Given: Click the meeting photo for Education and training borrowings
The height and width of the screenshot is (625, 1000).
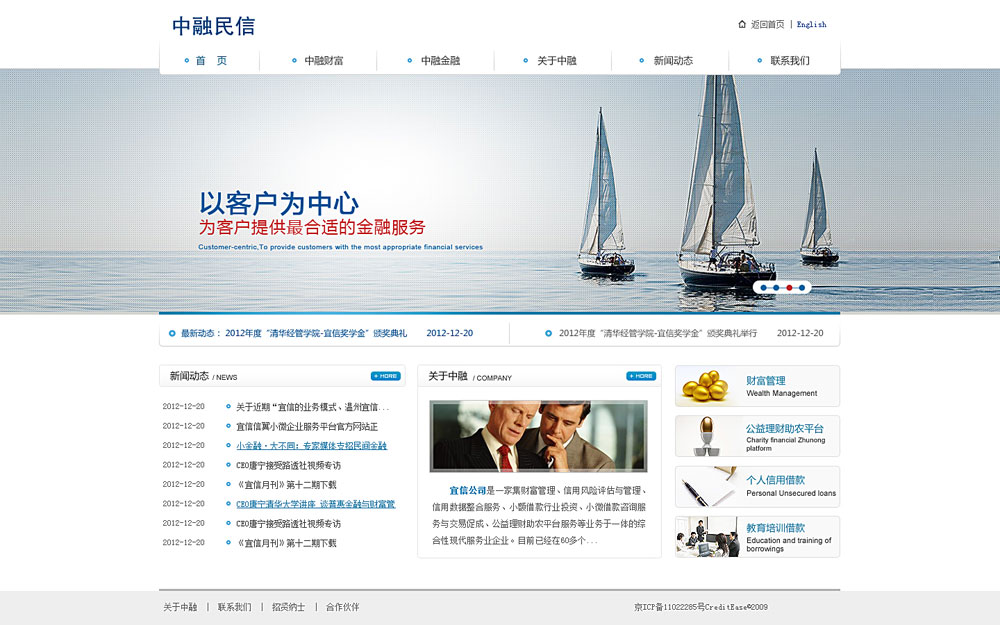Looking at the screenshot, I should [708, 537].
